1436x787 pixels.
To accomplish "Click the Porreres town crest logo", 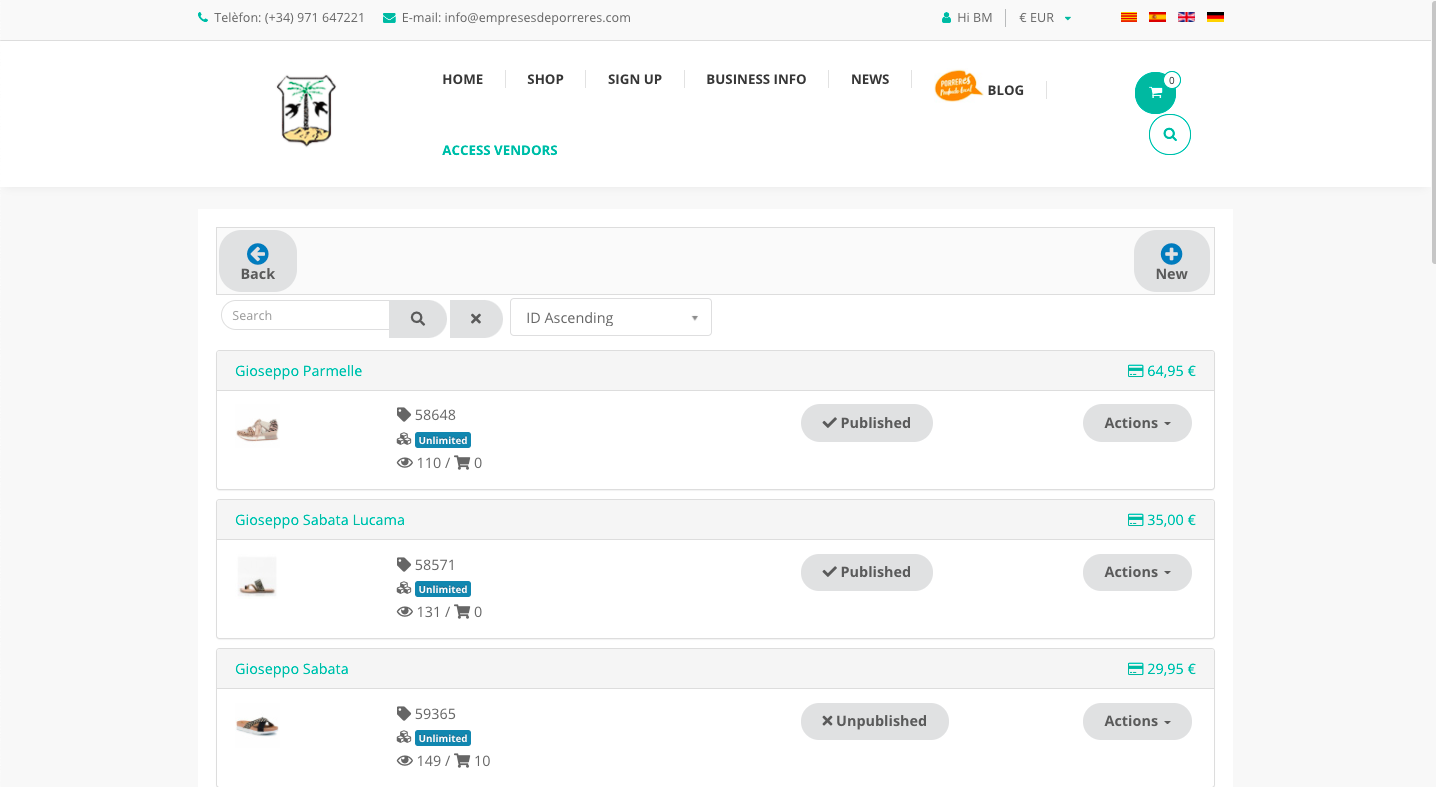I will click(306, 111).
